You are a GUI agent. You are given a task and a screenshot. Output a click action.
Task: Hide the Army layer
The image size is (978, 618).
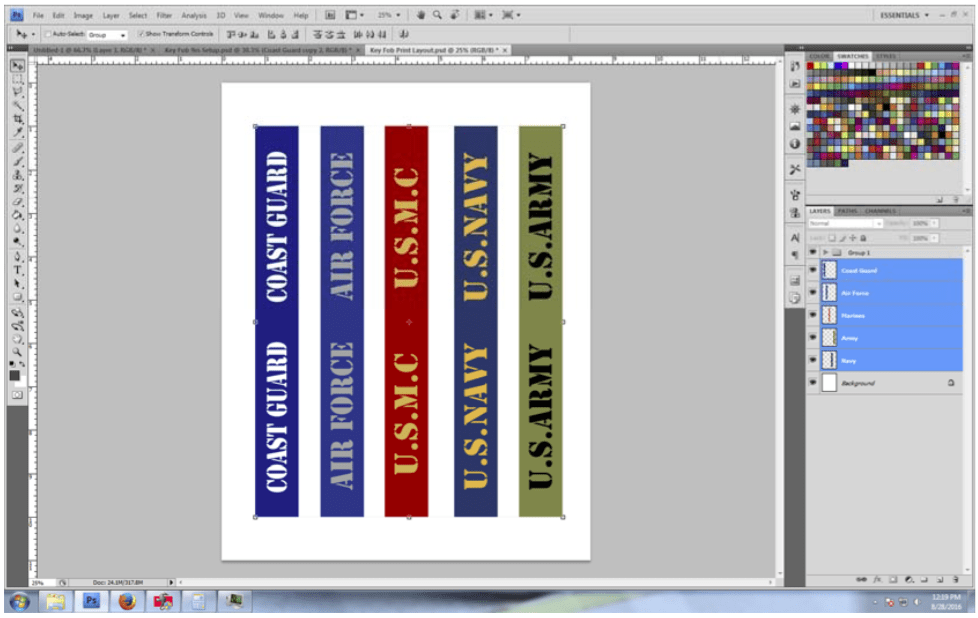click(812, 337)
